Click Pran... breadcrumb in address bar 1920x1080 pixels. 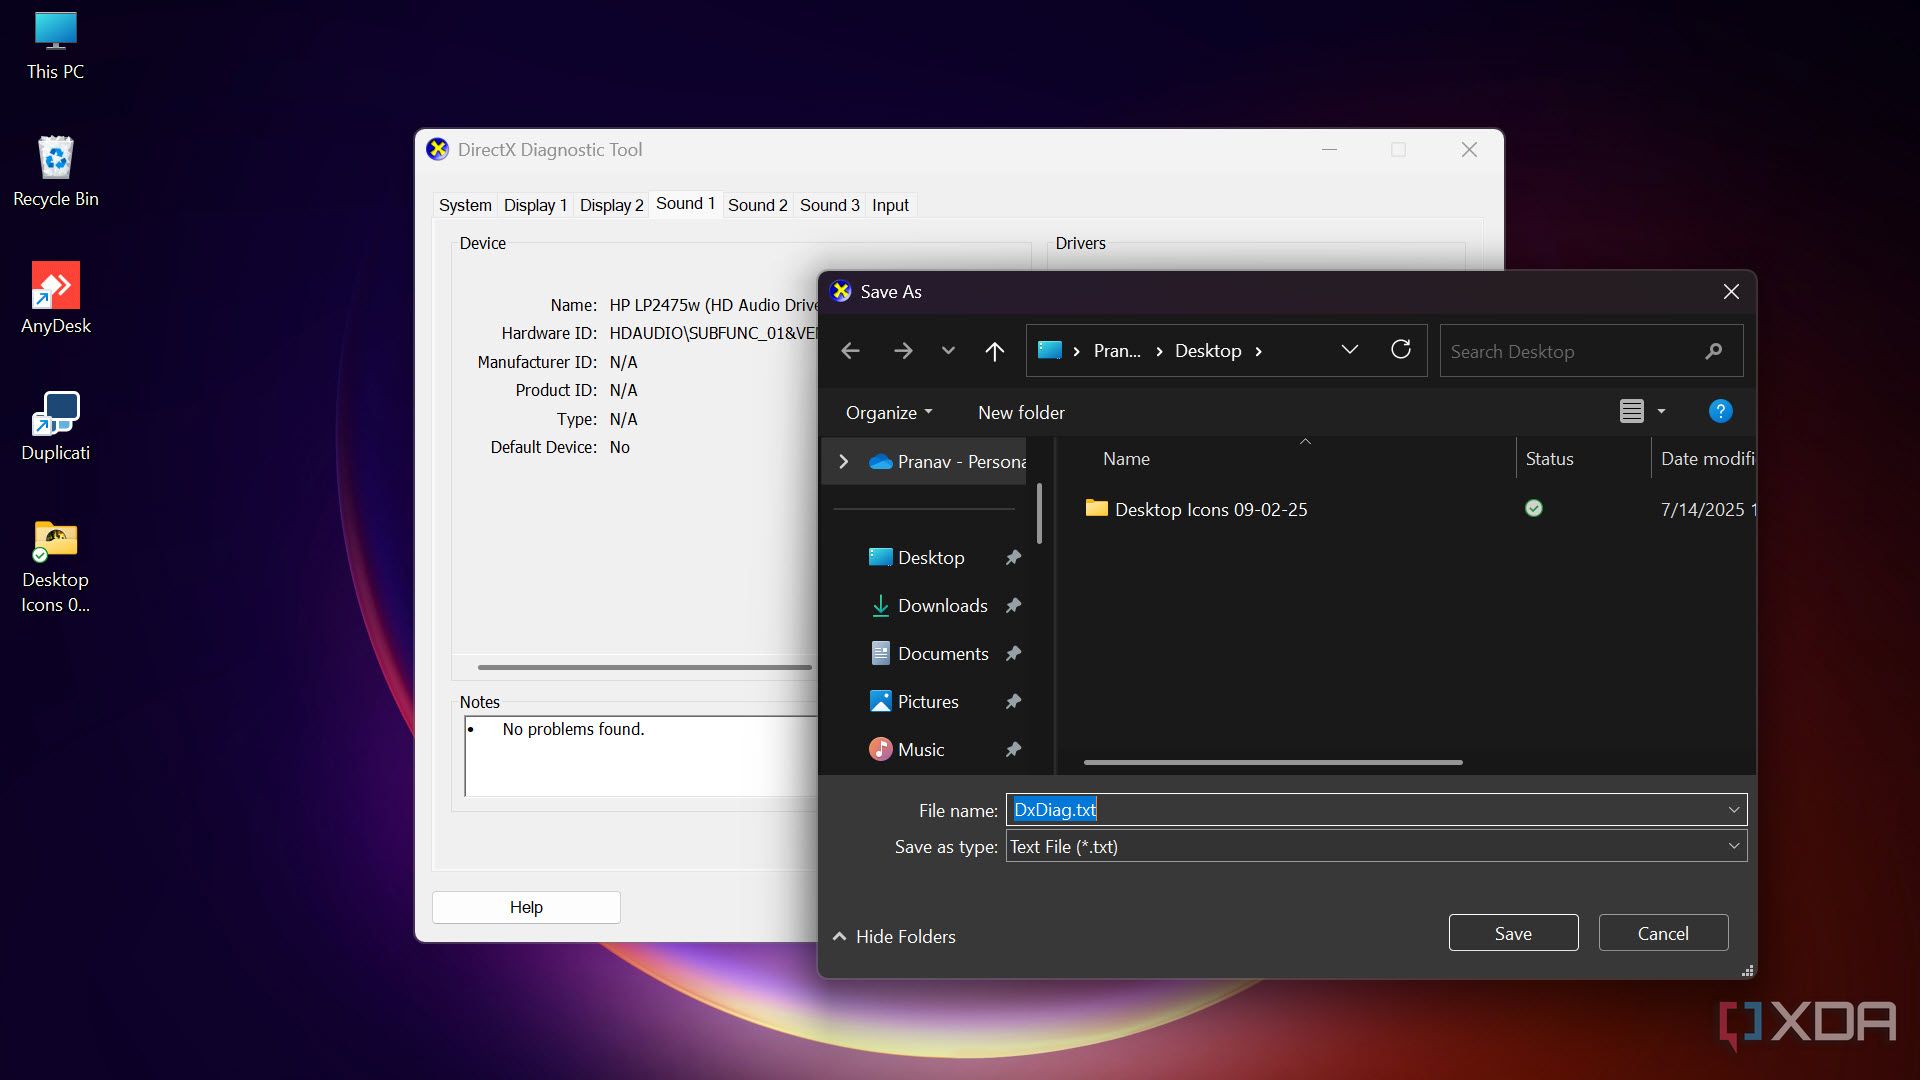(1117, 351)
